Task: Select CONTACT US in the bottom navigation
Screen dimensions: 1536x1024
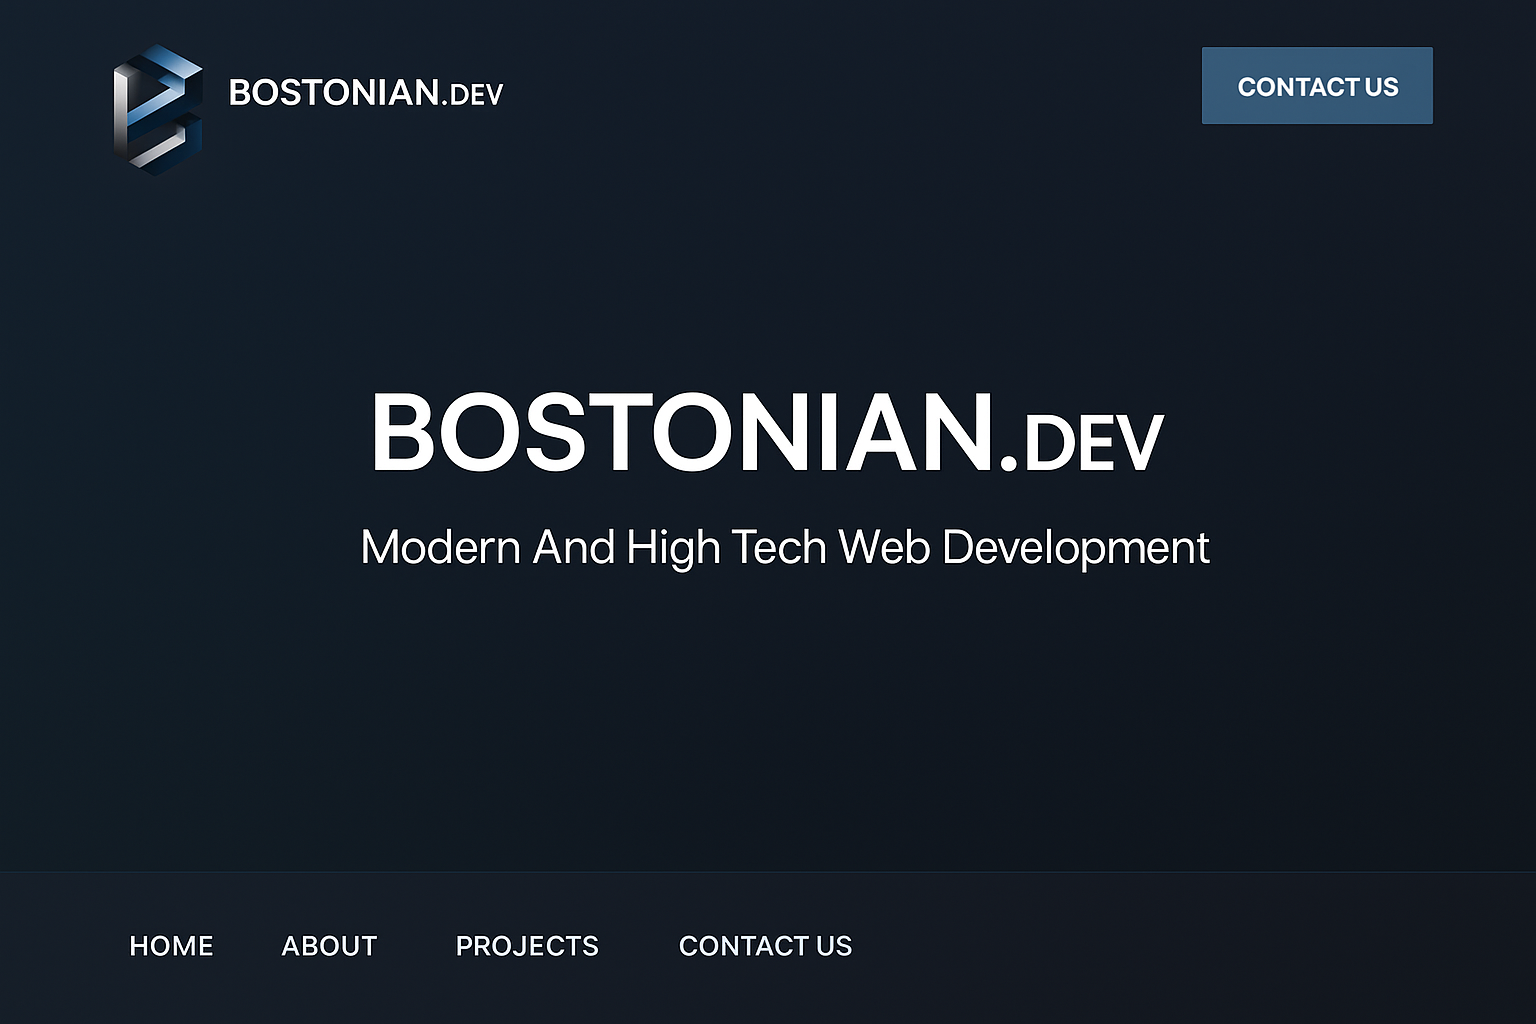Action: pos(765,946)
